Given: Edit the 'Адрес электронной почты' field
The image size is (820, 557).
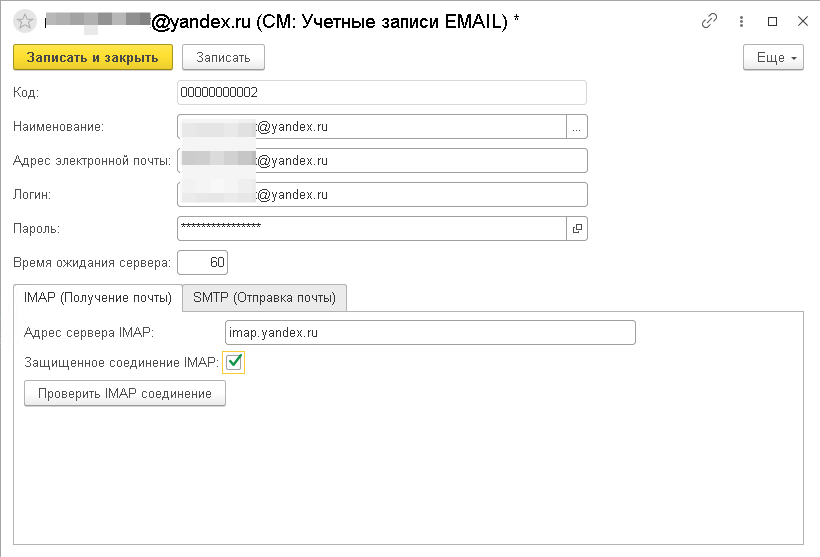Looking at the screenshot, I should coord(382,161).
